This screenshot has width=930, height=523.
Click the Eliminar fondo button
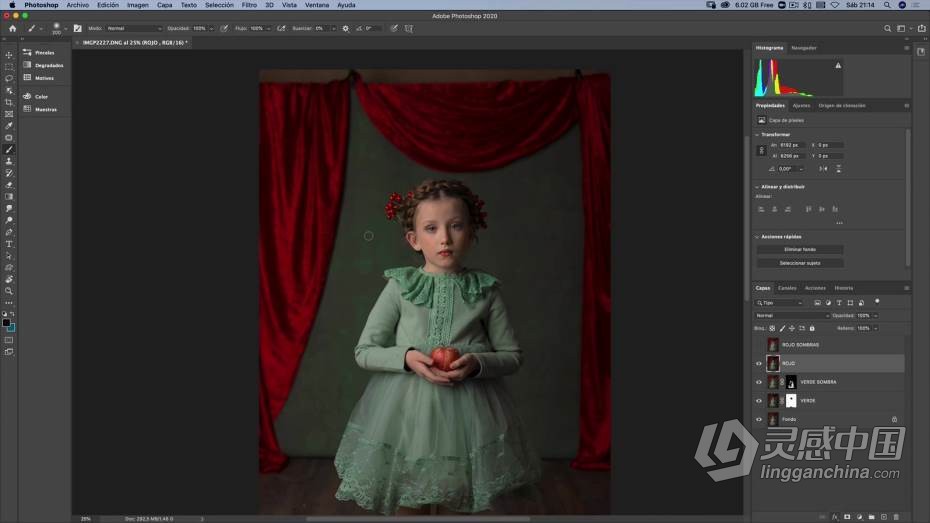(800, 250)
